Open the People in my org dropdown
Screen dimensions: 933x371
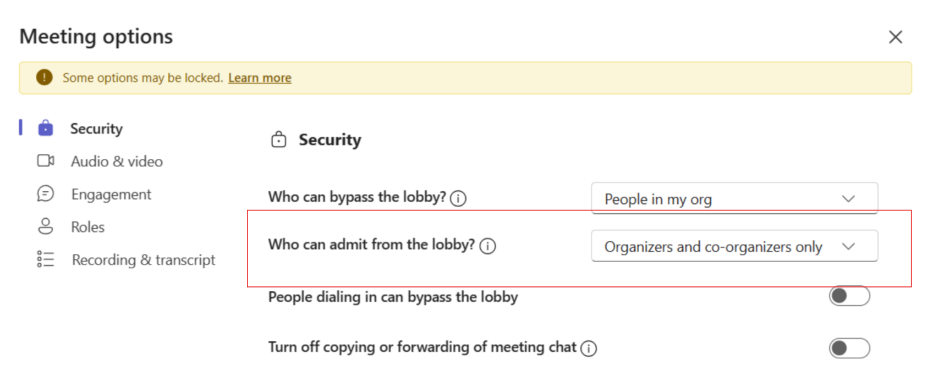(x=734, y=199)
